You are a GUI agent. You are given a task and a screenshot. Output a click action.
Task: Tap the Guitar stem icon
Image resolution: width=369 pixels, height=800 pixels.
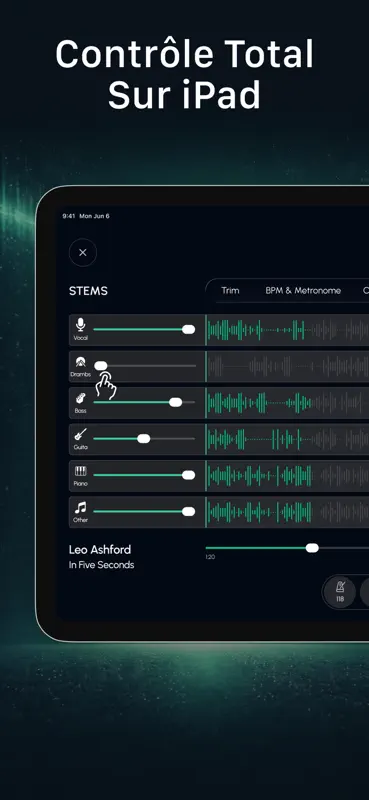pos(81,435)
